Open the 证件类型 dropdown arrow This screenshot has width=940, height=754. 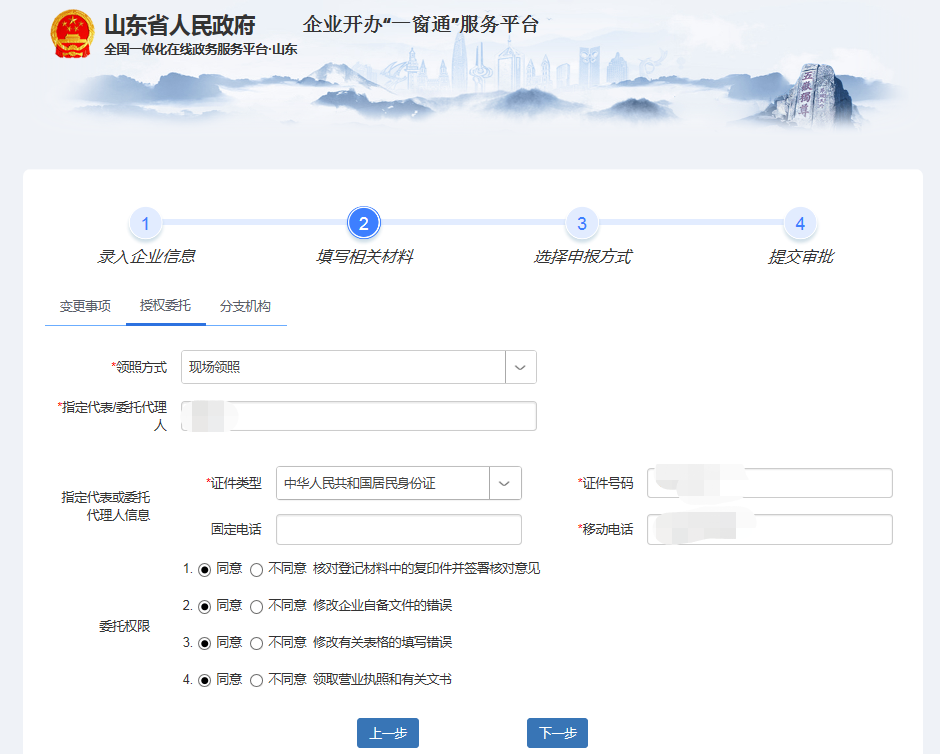pos(505,483)
